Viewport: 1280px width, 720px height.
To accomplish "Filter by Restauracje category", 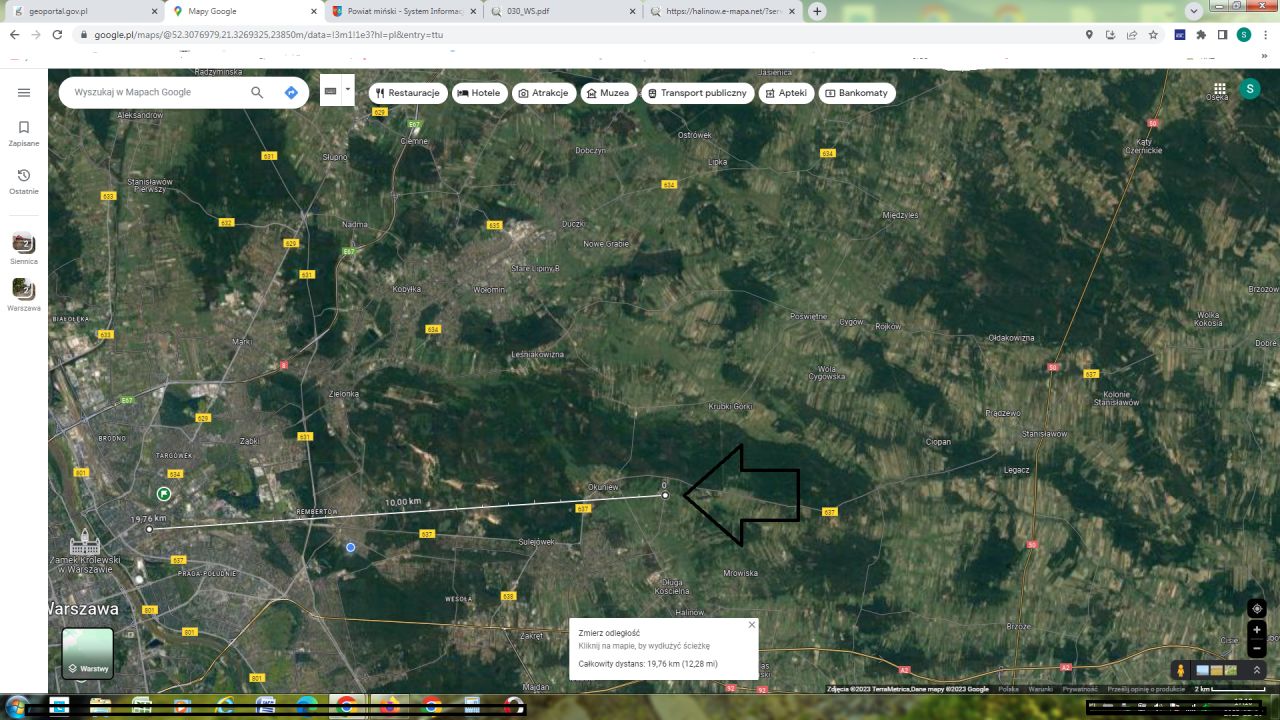I will point(407,93).
